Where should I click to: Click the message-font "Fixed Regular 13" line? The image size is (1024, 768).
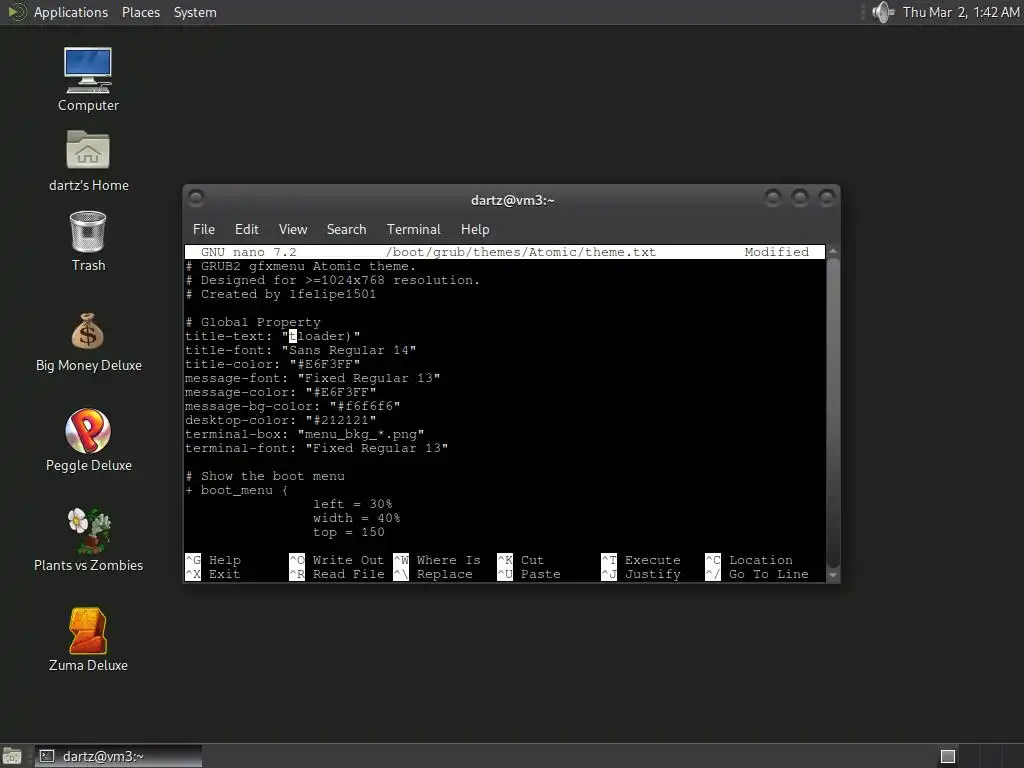tap(312, 378)
